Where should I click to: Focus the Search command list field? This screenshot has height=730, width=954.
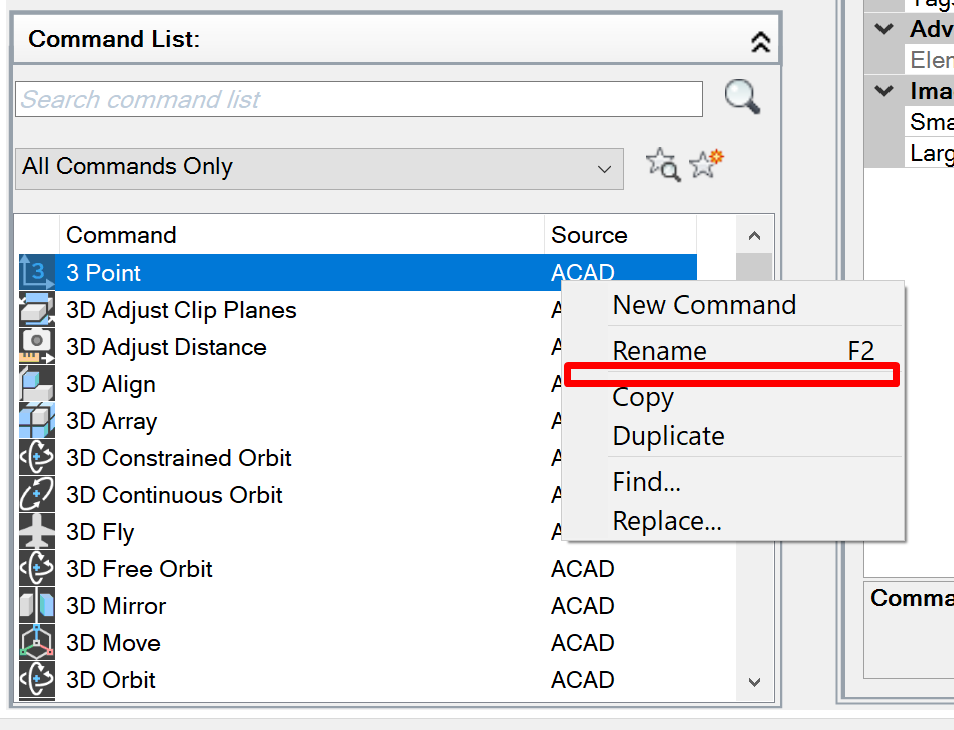click(x=359, y=99)
